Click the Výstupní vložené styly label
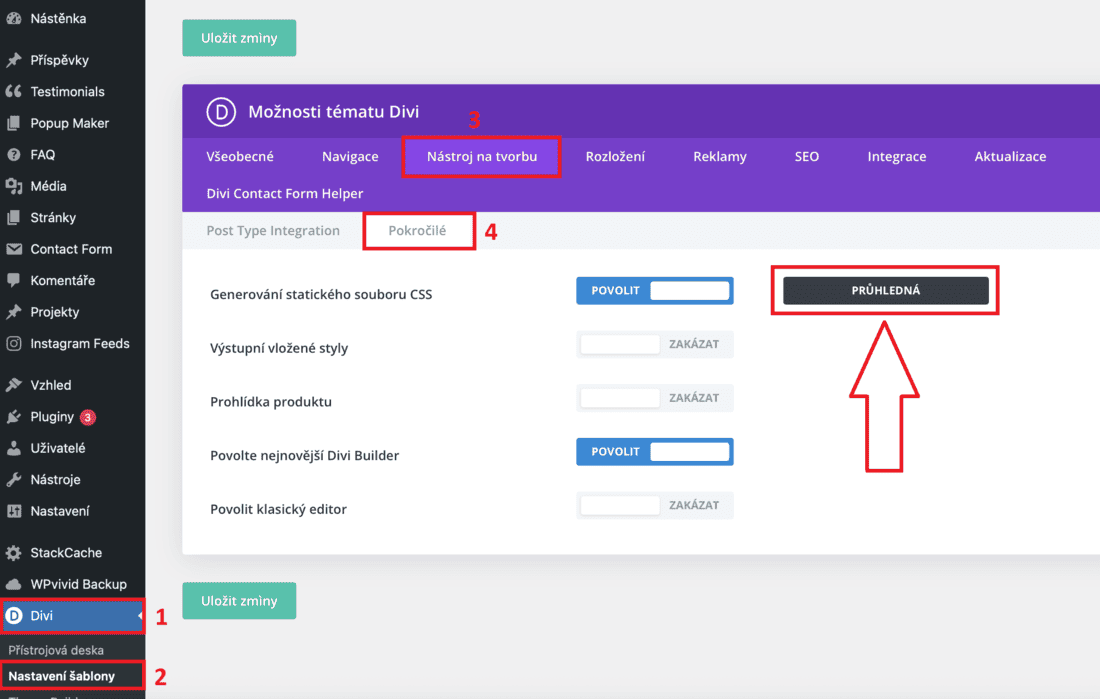The width and height of the screenshot is (1100, 699). click(279, 348)
